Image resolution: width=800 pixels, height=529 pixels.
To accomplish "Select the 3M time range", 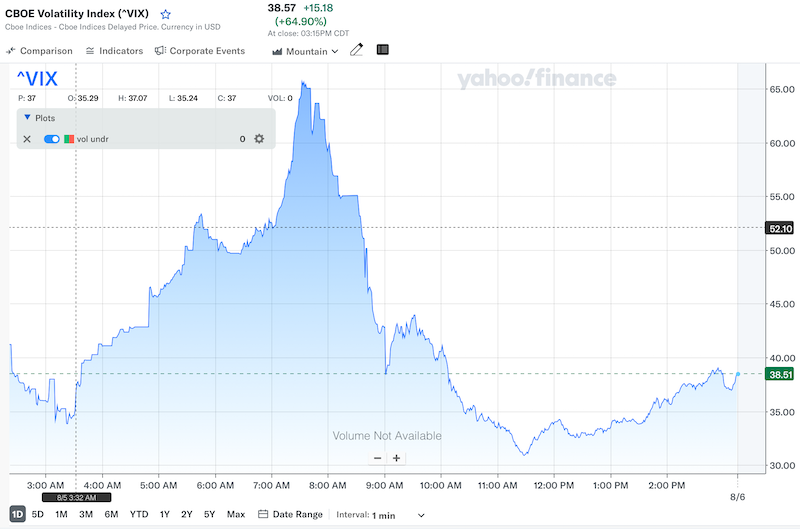I will point(86,514).
